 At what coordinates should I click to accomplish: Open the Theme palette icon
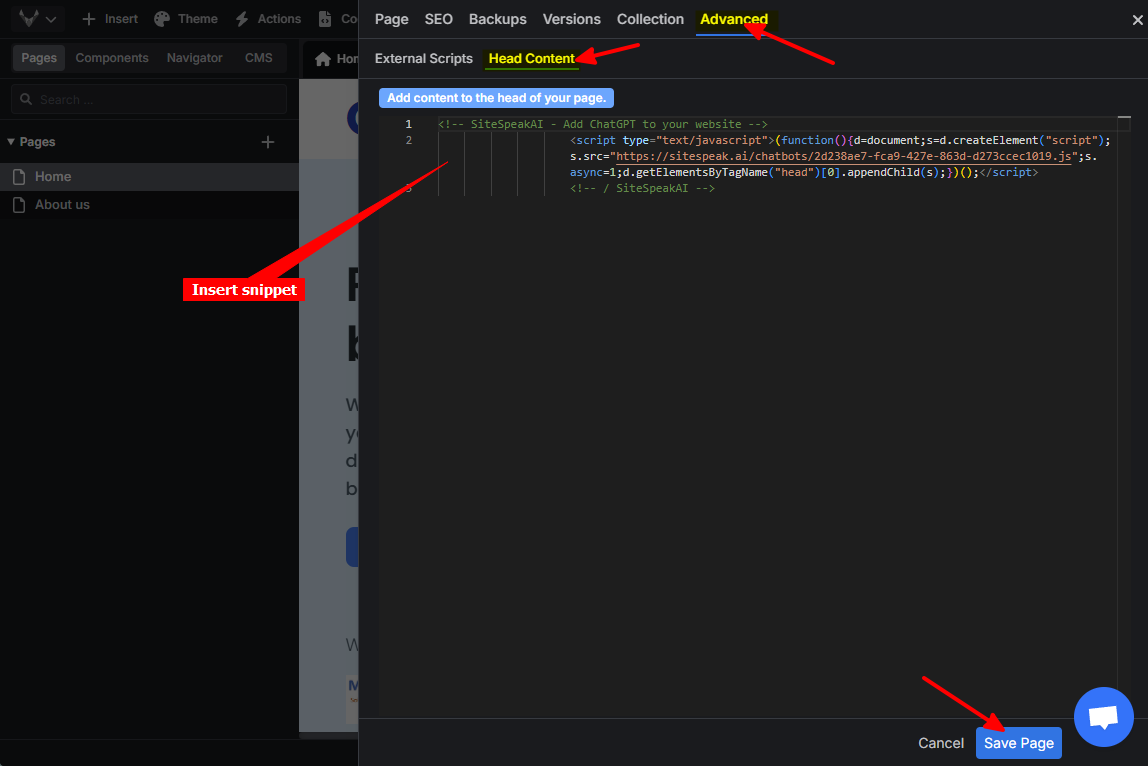[161, 19]
